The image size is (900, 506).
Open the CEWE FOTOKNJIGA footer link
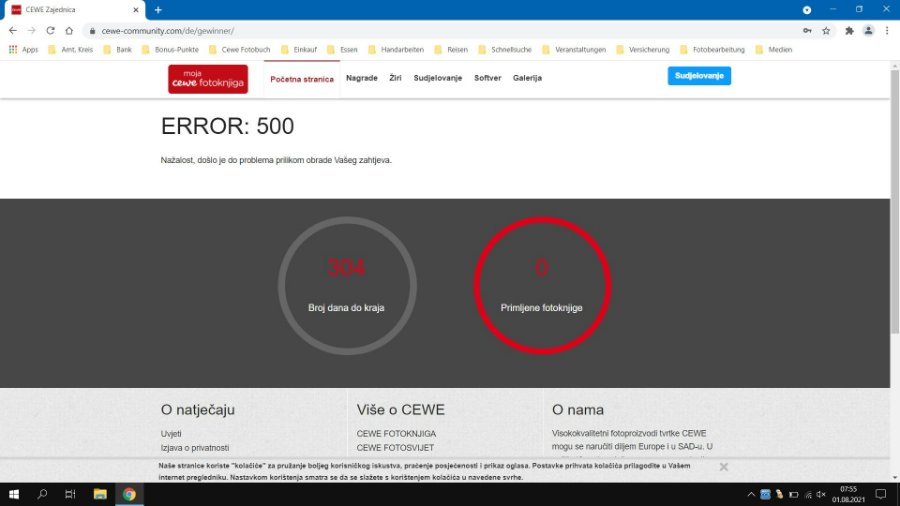[x=396, y=434]
